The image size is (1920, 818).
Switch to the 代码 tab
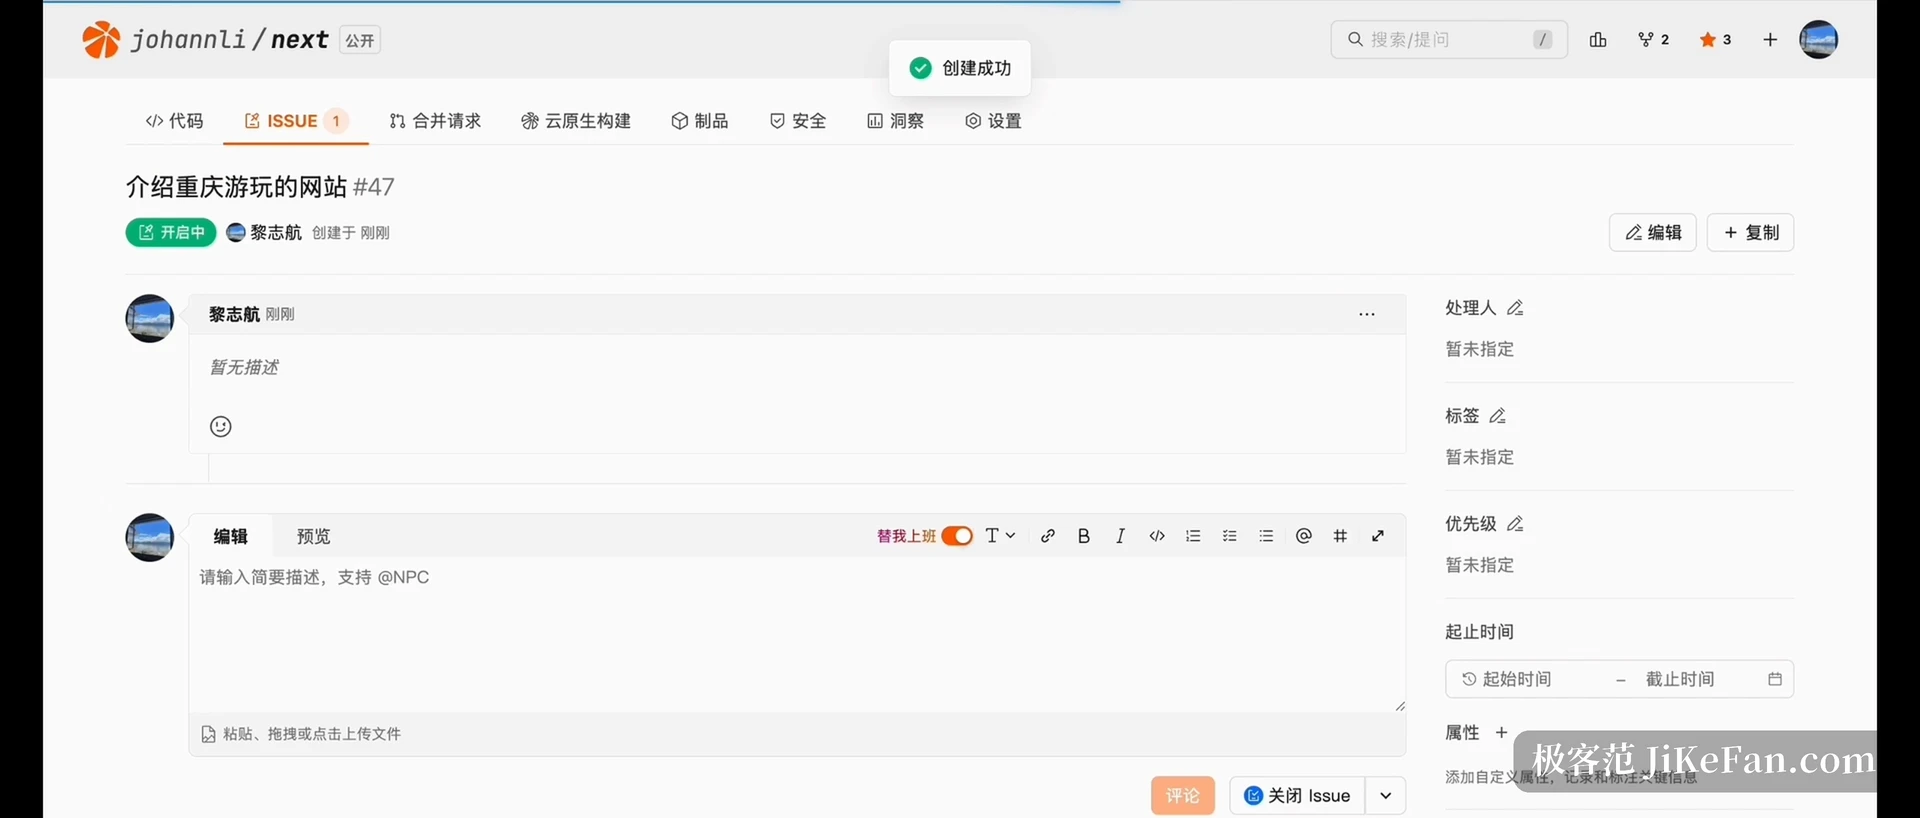click(174, 121)
